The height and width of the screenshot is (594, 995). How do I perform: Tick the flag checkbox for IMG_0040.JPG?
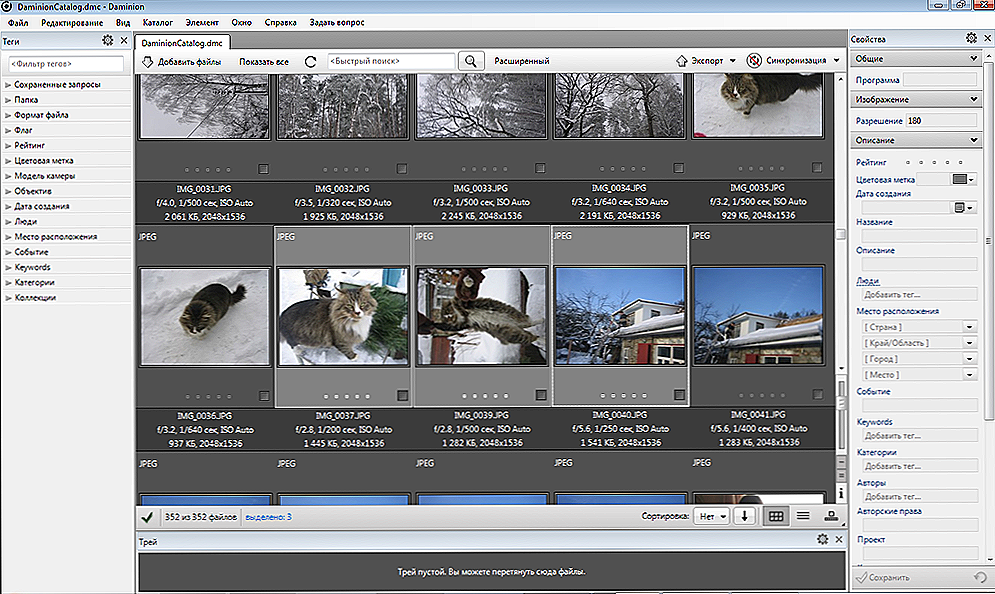point(679,395)
